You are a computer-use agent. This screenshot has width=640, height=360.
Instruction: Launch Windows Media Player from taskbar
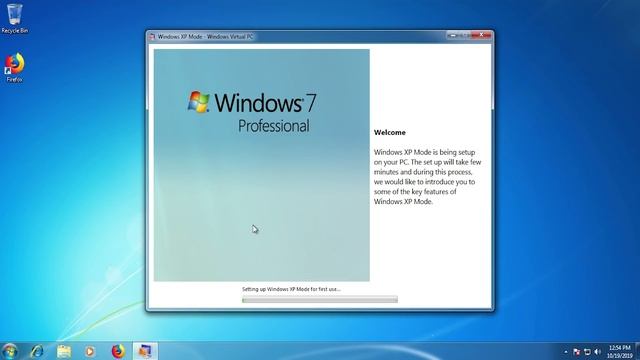point(90,351)
